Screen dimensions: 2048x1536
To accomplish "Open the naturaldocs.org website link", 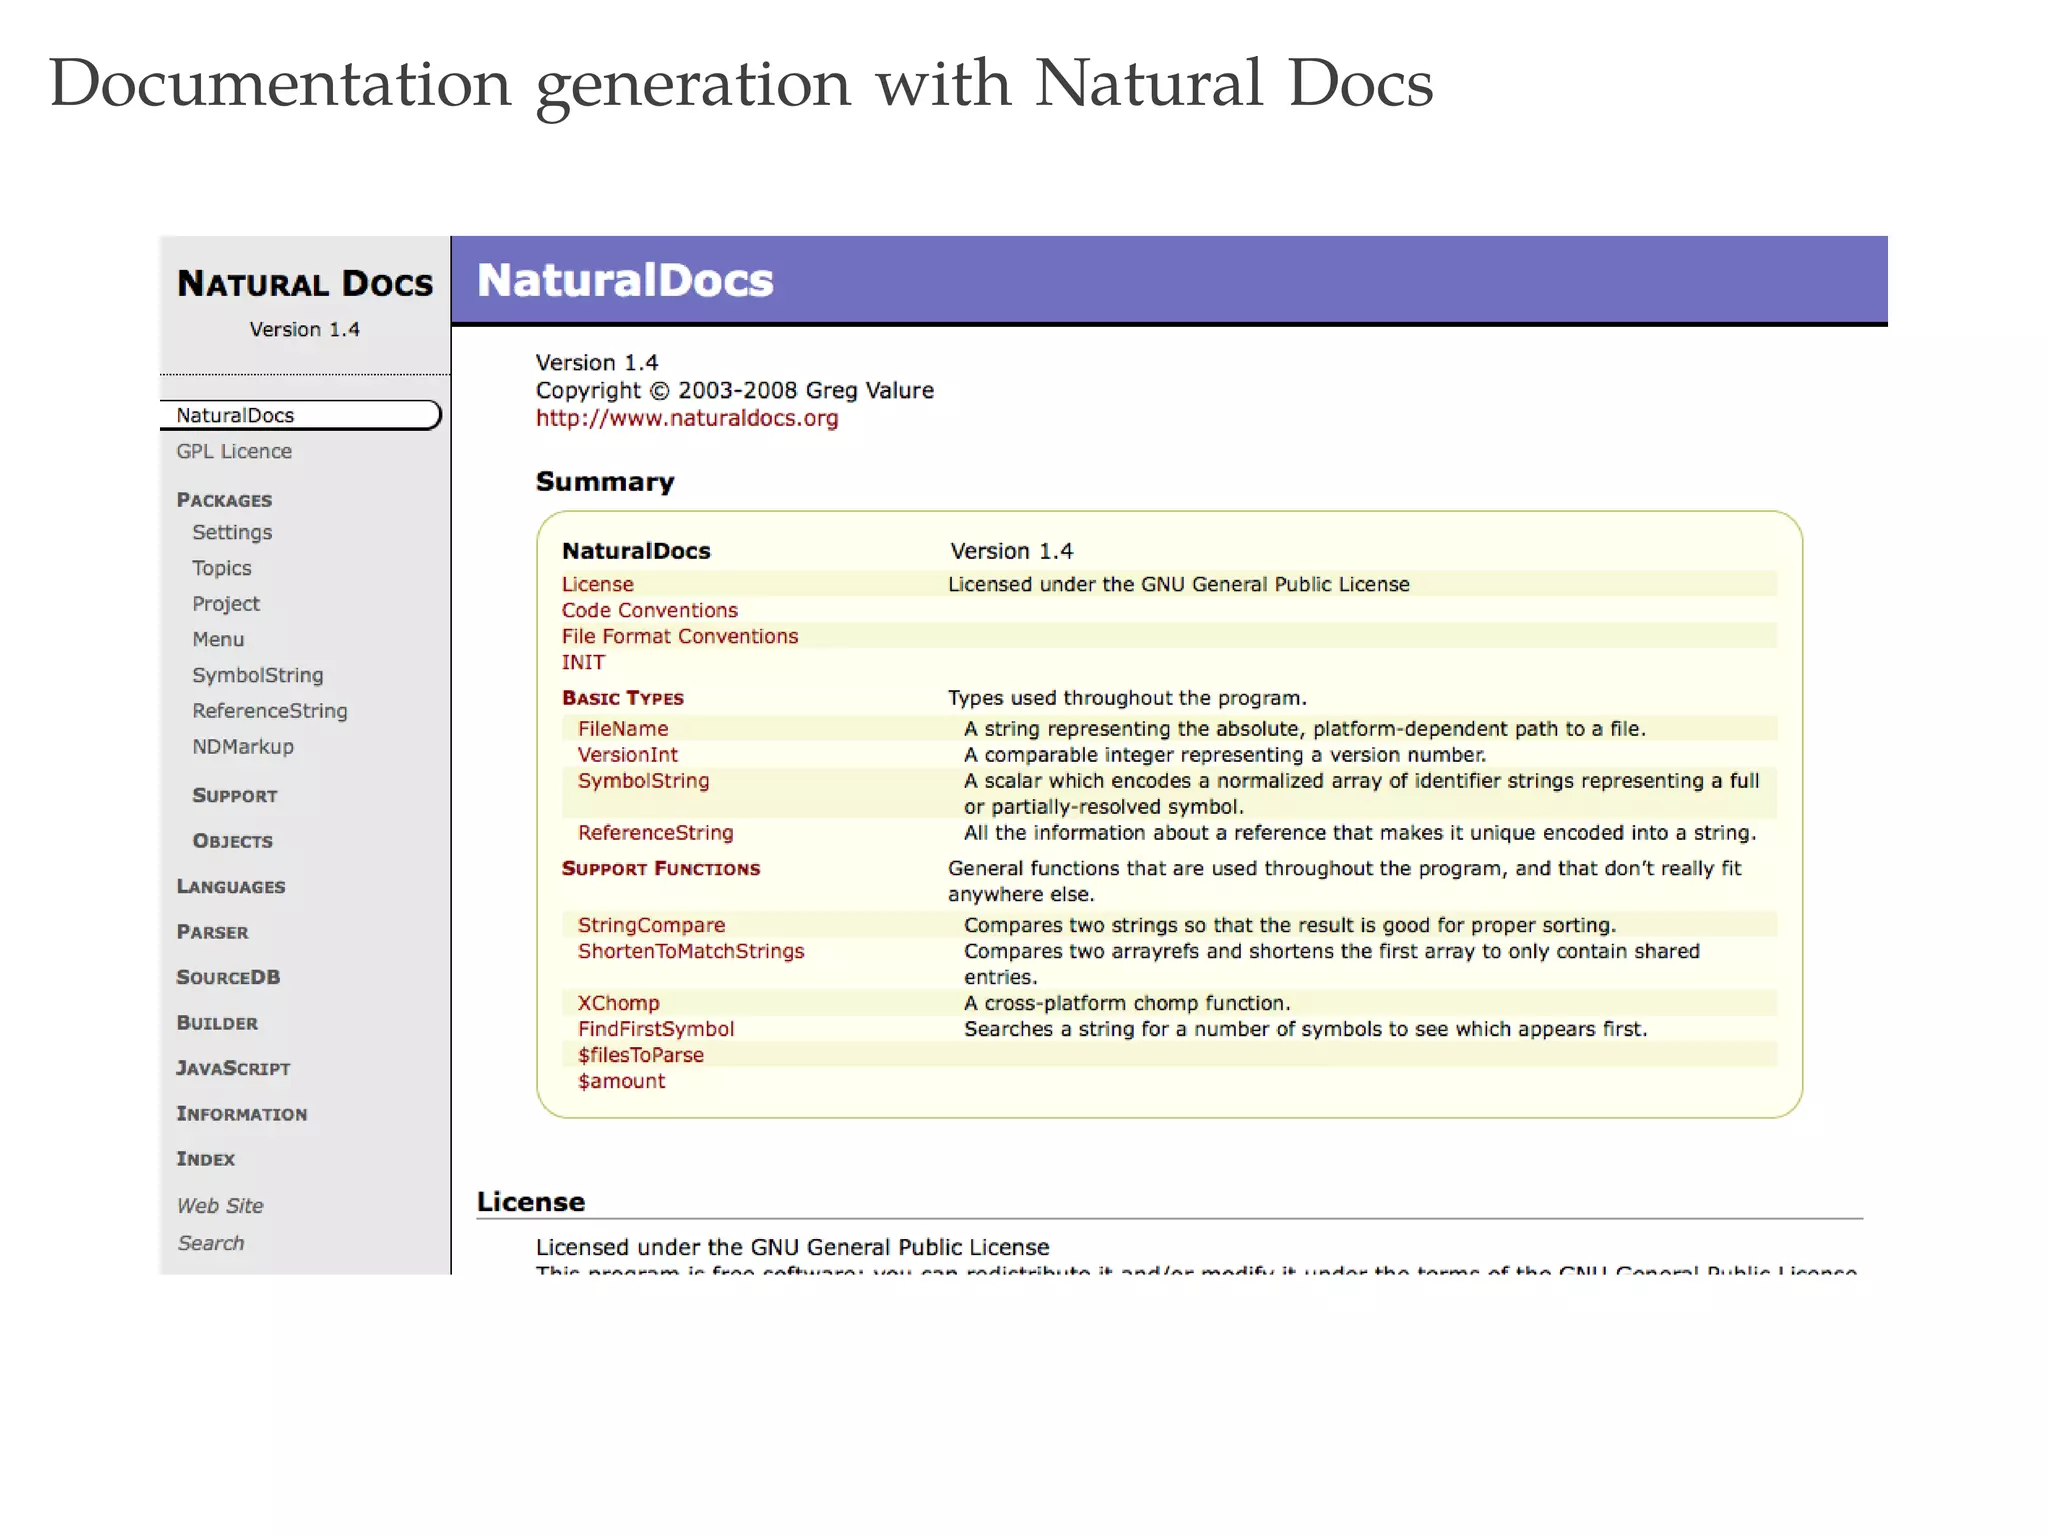I will click(x=687, y=418).
